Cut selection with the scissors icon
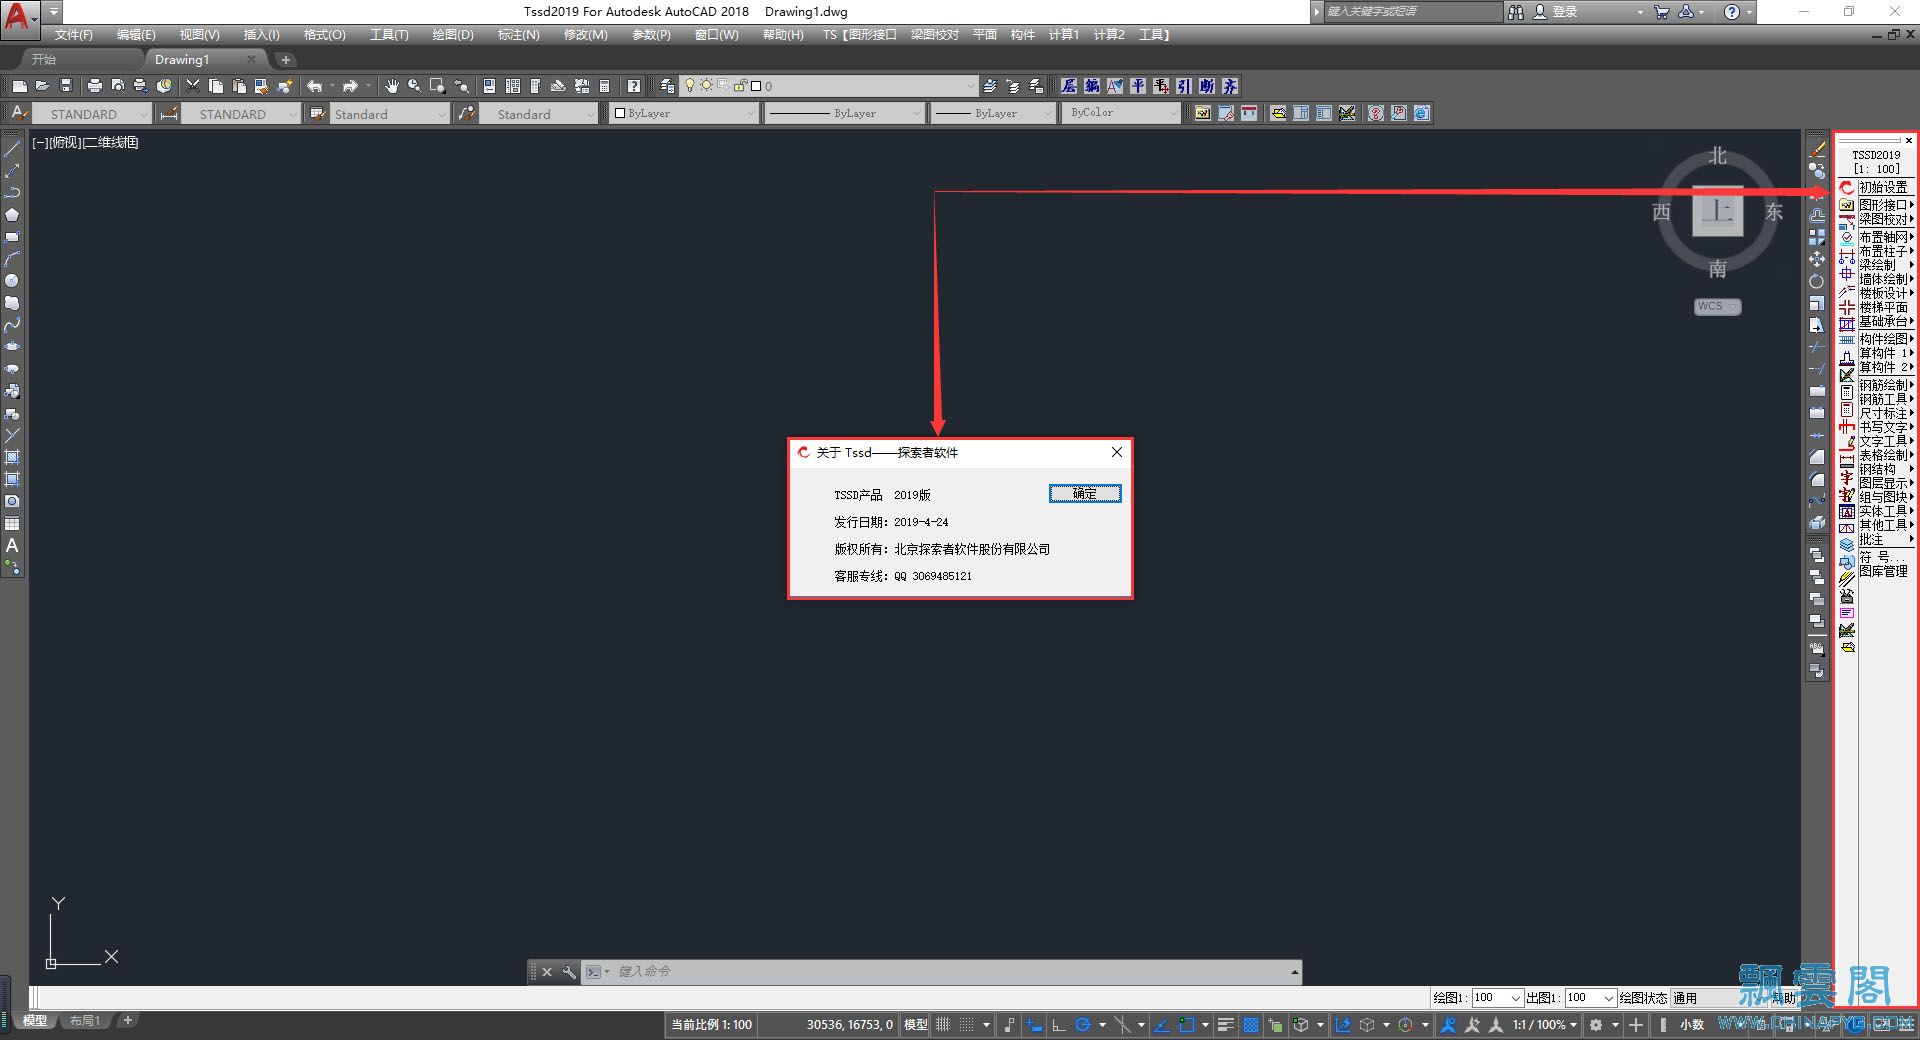 tap(193, 86)
